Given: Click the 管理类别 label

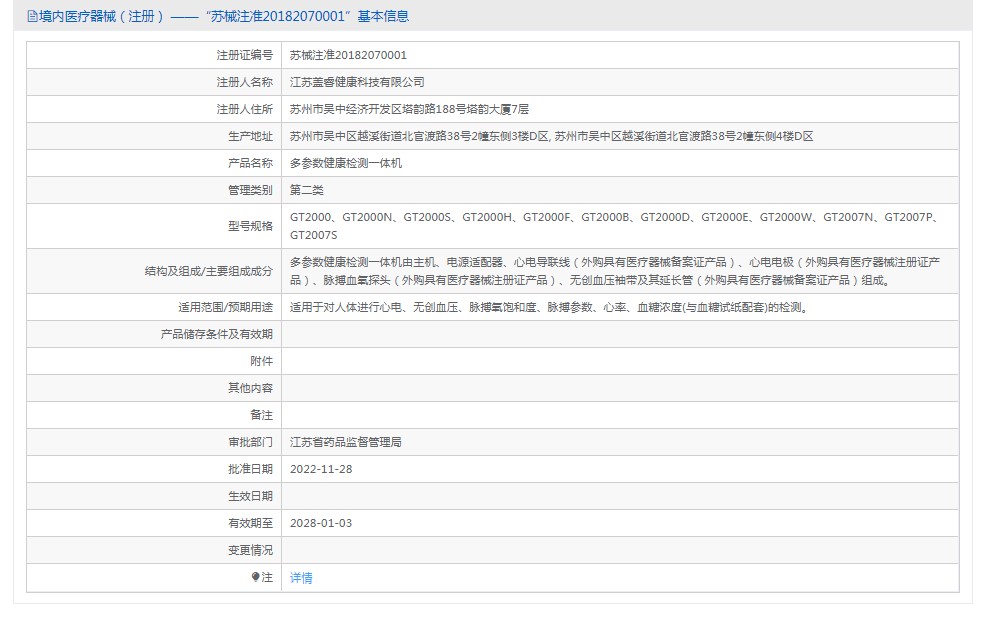Looking at the screenshot, I should point(250,191).
